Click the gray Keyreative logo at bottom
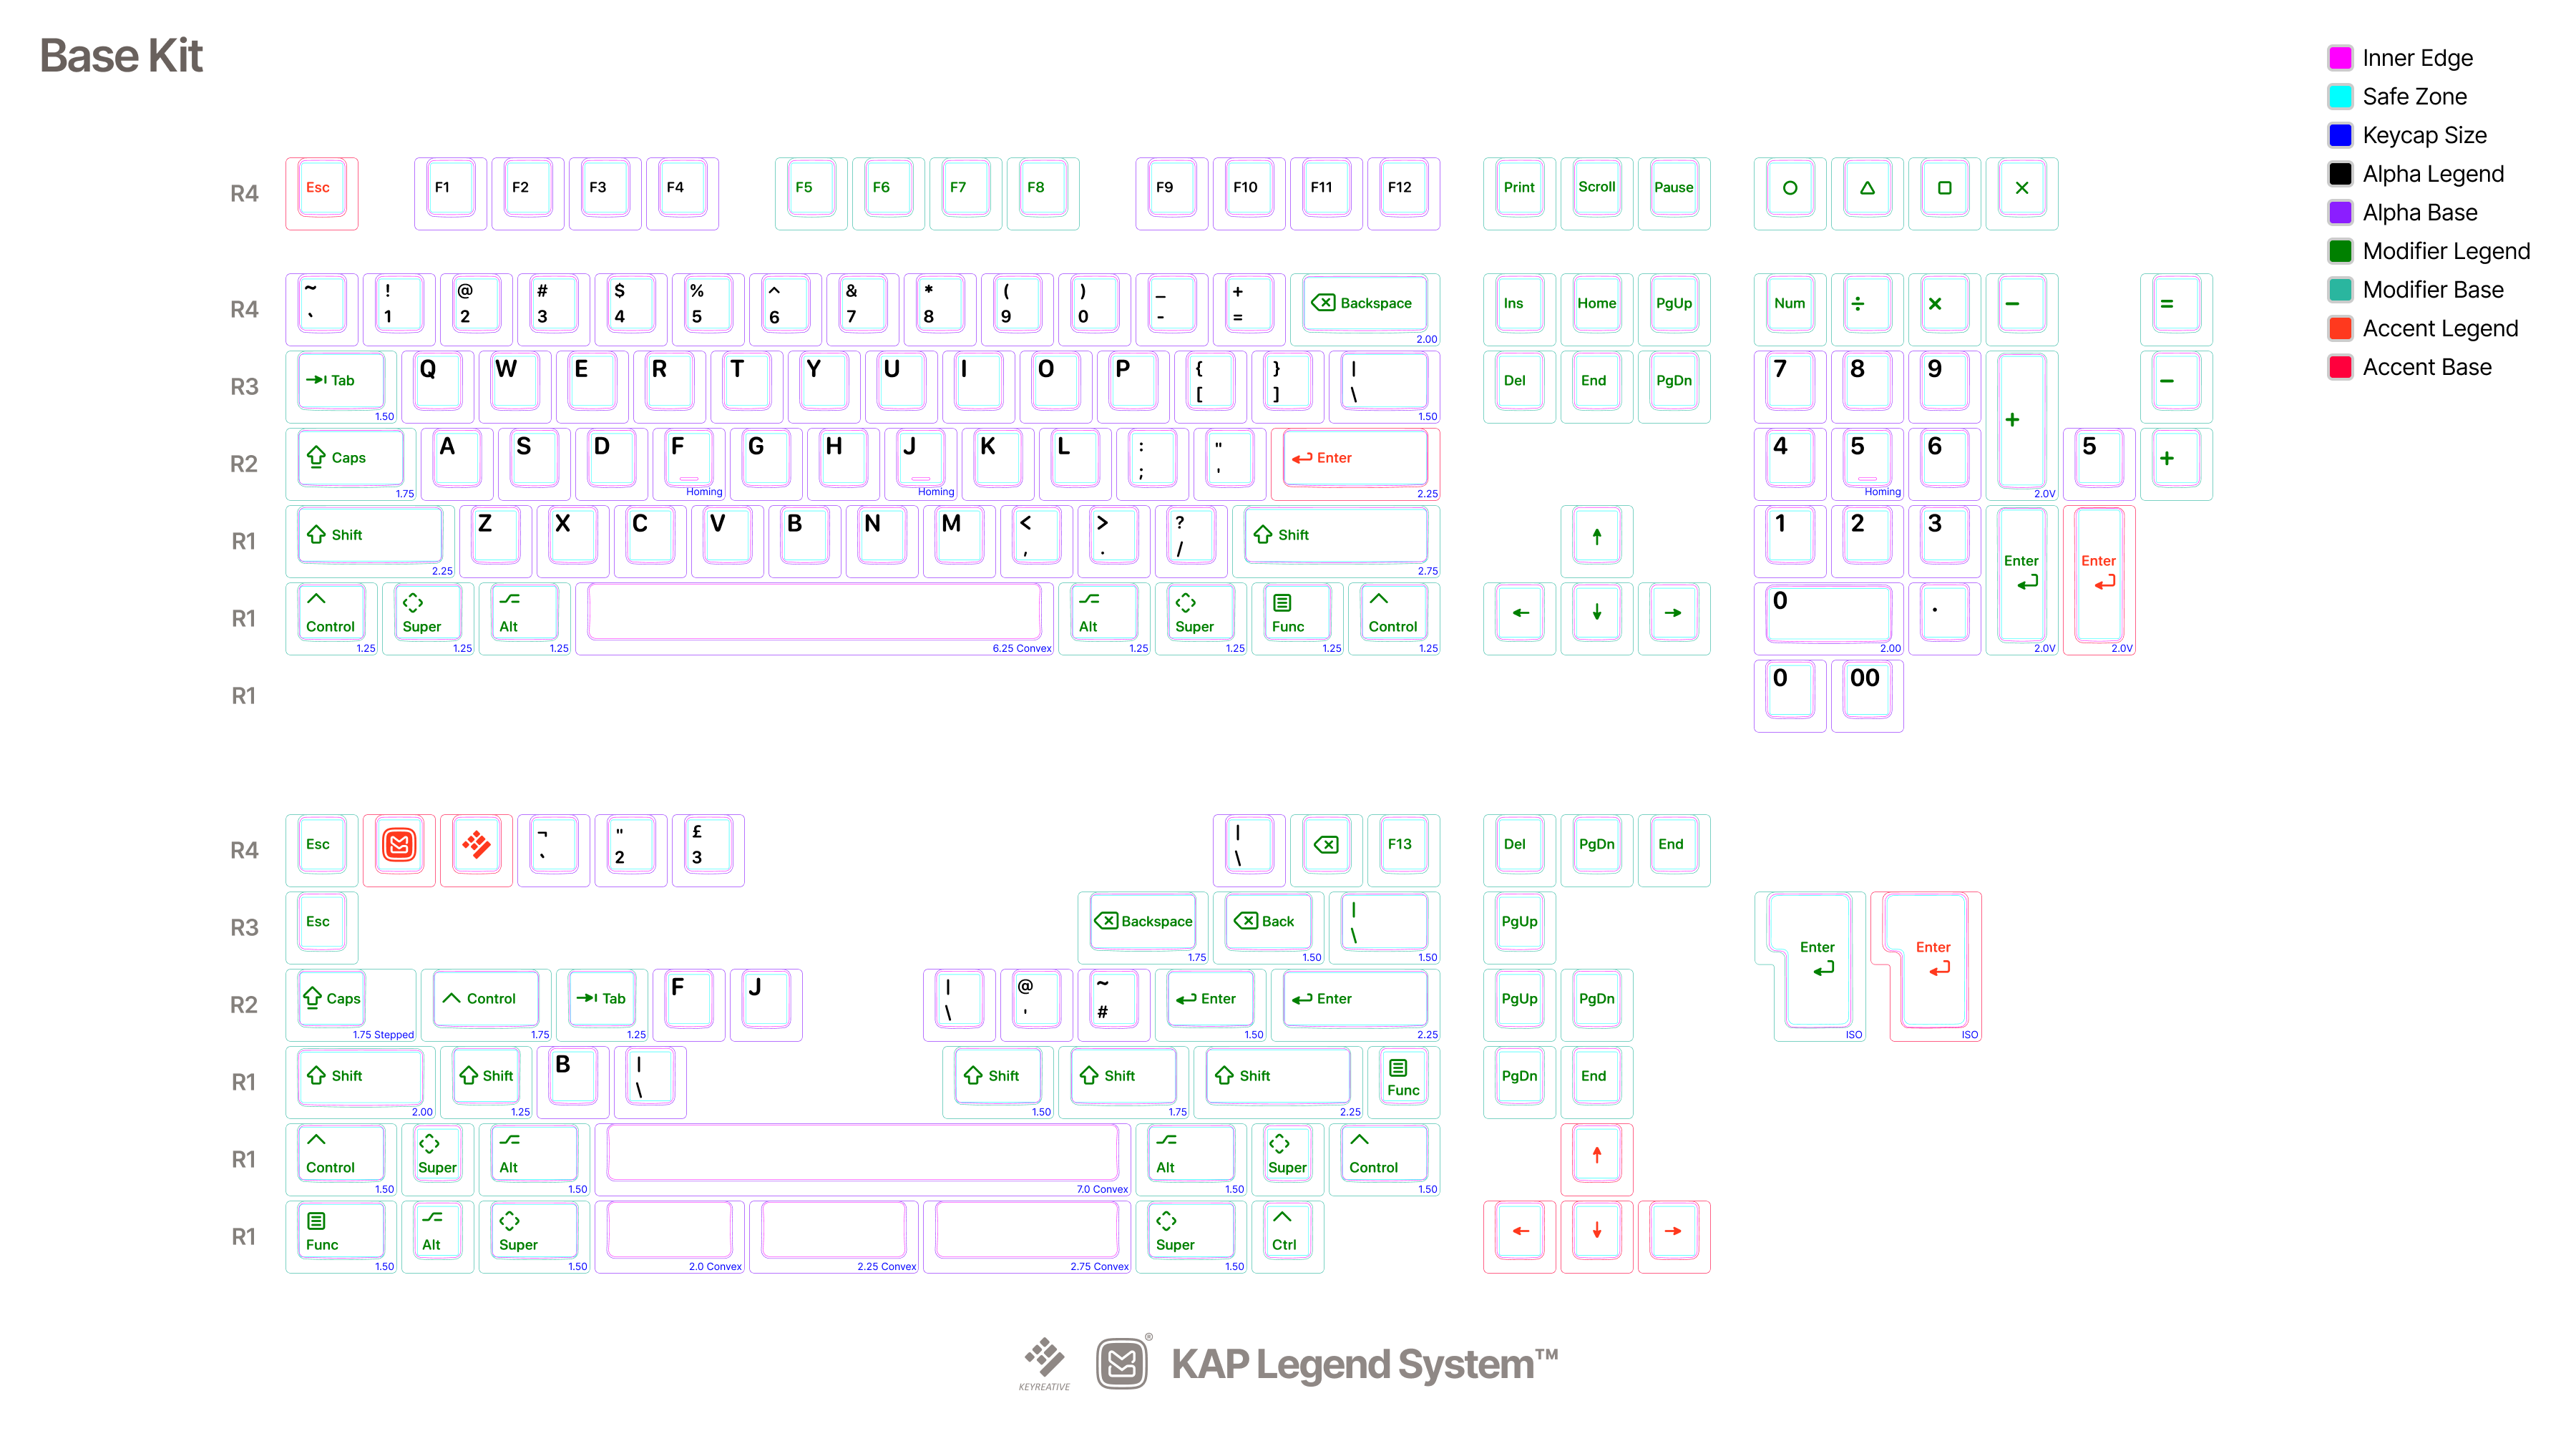 click(x=1044, y=1364)
